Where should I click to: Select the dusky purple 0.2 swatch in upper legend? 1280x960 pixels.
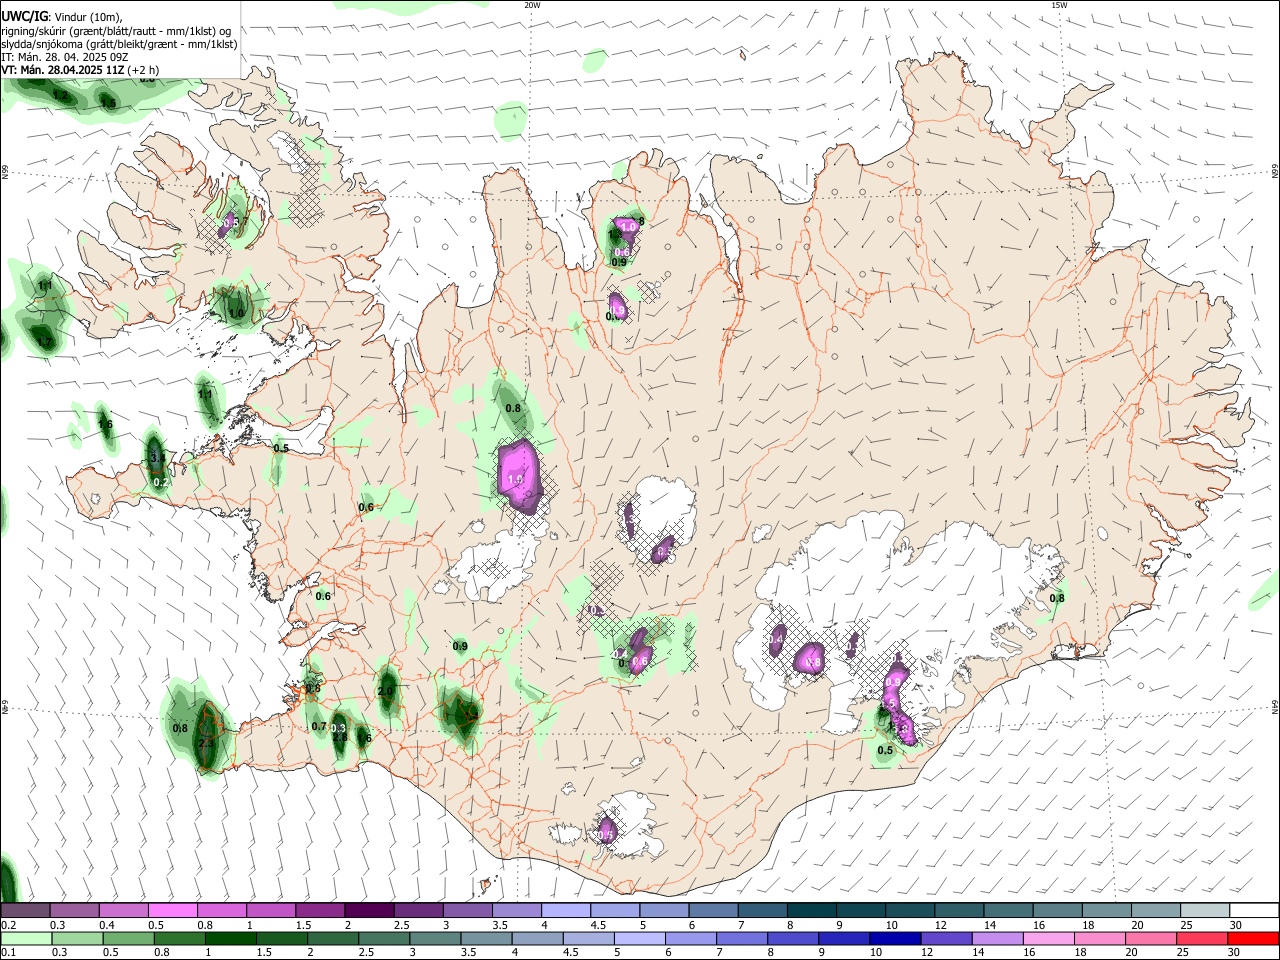click(25, 910)
